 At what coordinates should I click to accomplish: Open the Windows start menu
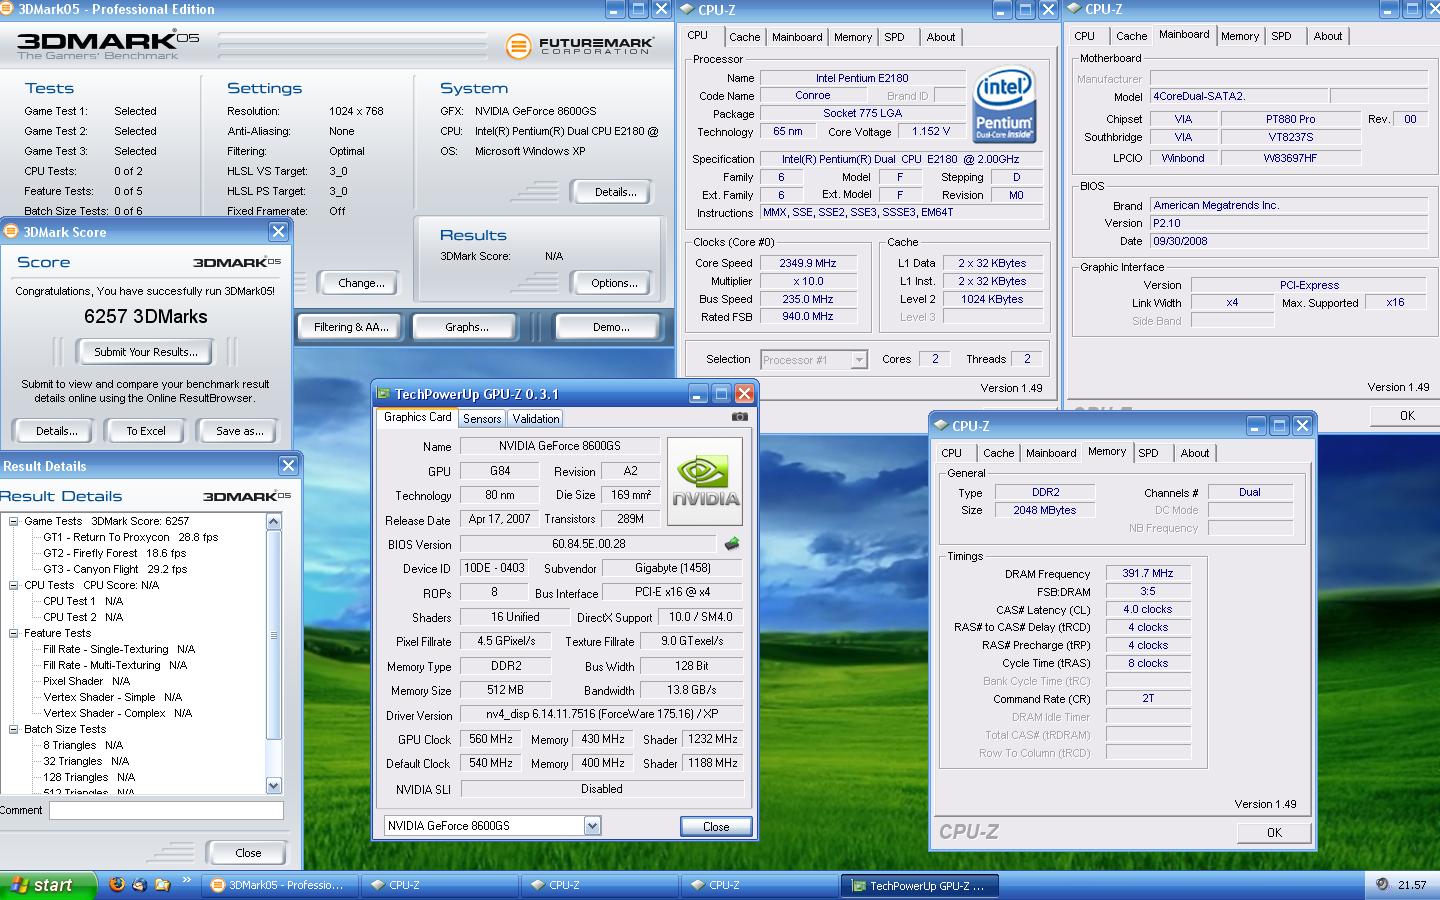click(48, 885)
